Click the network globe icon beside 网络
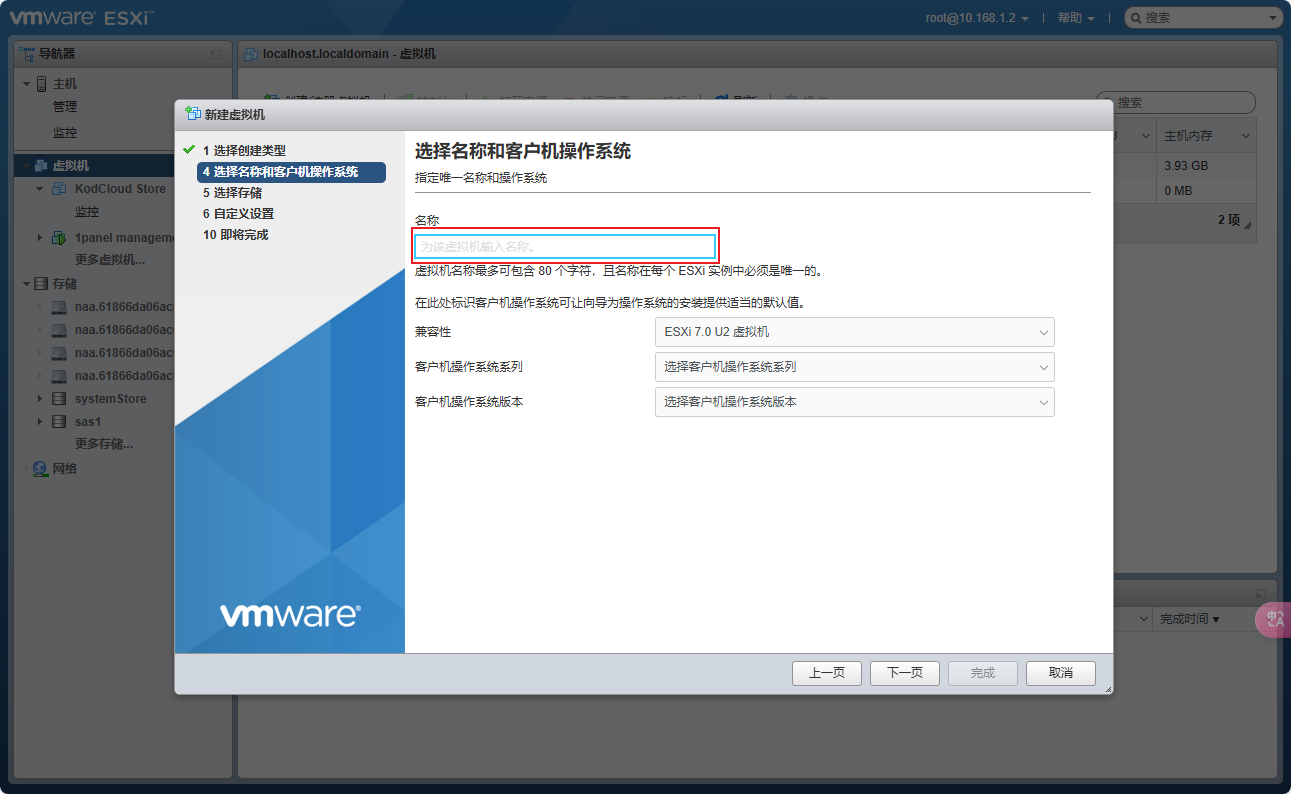1291x794 pixels. pos(40,469)
